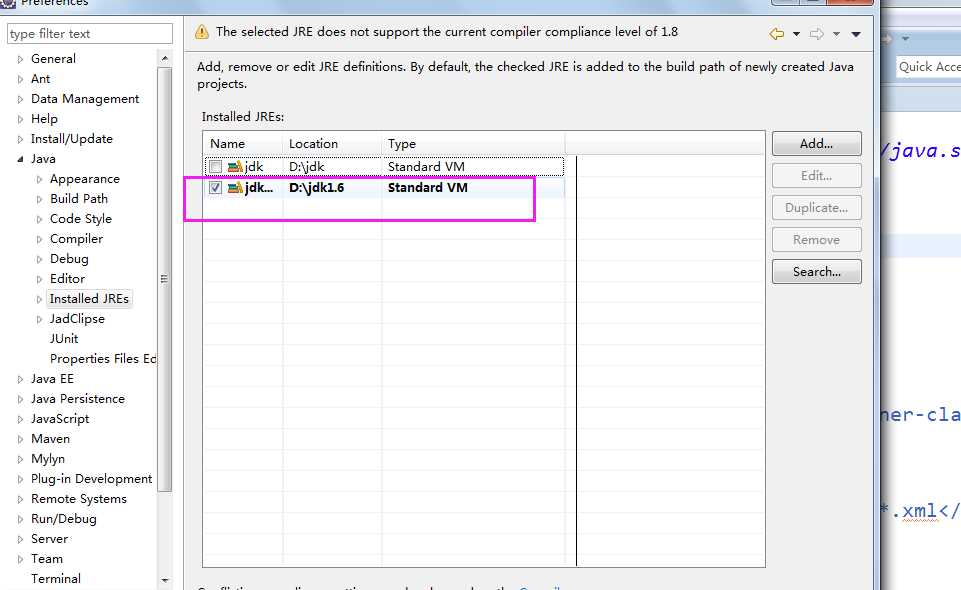Screen dimensions: 961x590
Task: Sort the table by Location column header
Action: coord(332,144)
